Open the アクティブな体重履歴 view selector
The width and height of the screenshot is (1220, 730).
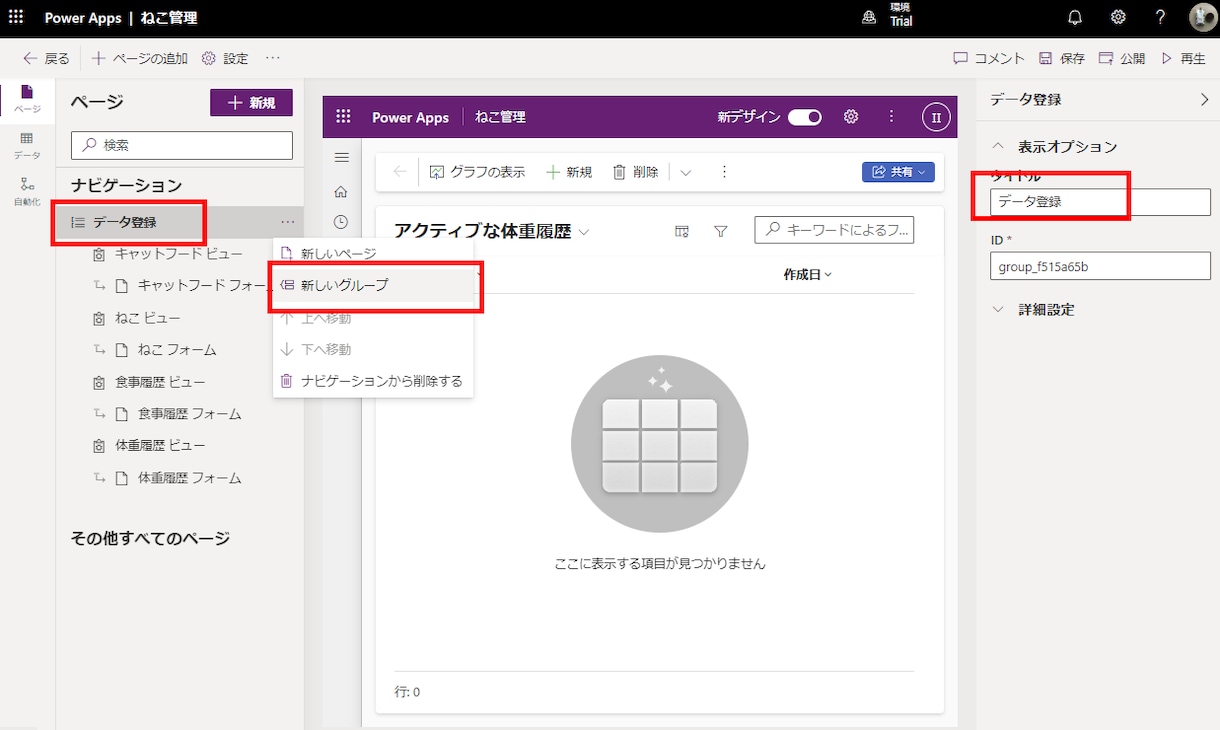click(x=492, y=231)
